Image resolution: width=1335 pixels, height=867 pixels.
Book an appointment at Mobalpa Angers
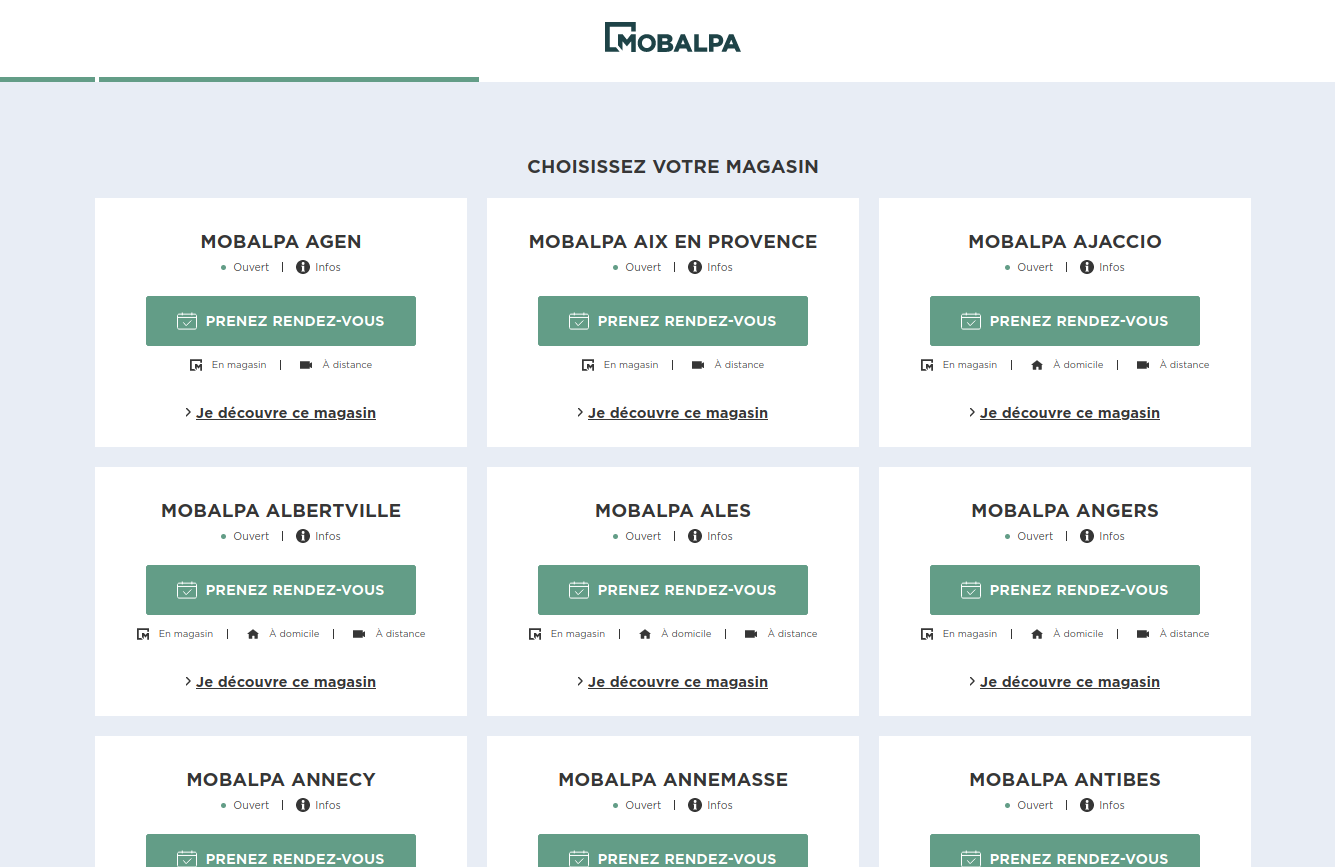(x=1064, y=590)
